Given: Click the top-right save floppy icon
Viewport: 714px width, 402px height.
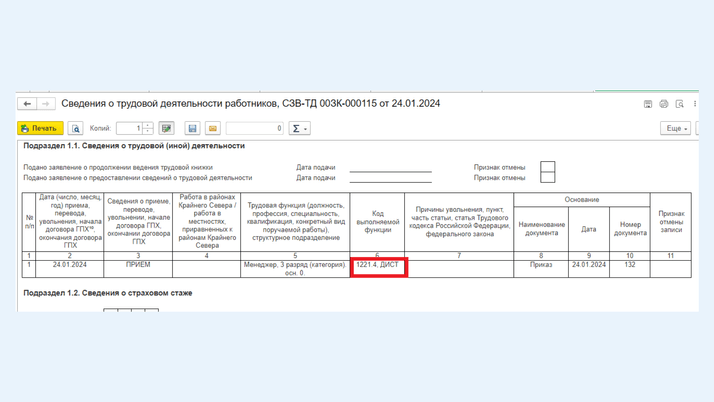Looking at the screenshot, I should coord(648,104).
